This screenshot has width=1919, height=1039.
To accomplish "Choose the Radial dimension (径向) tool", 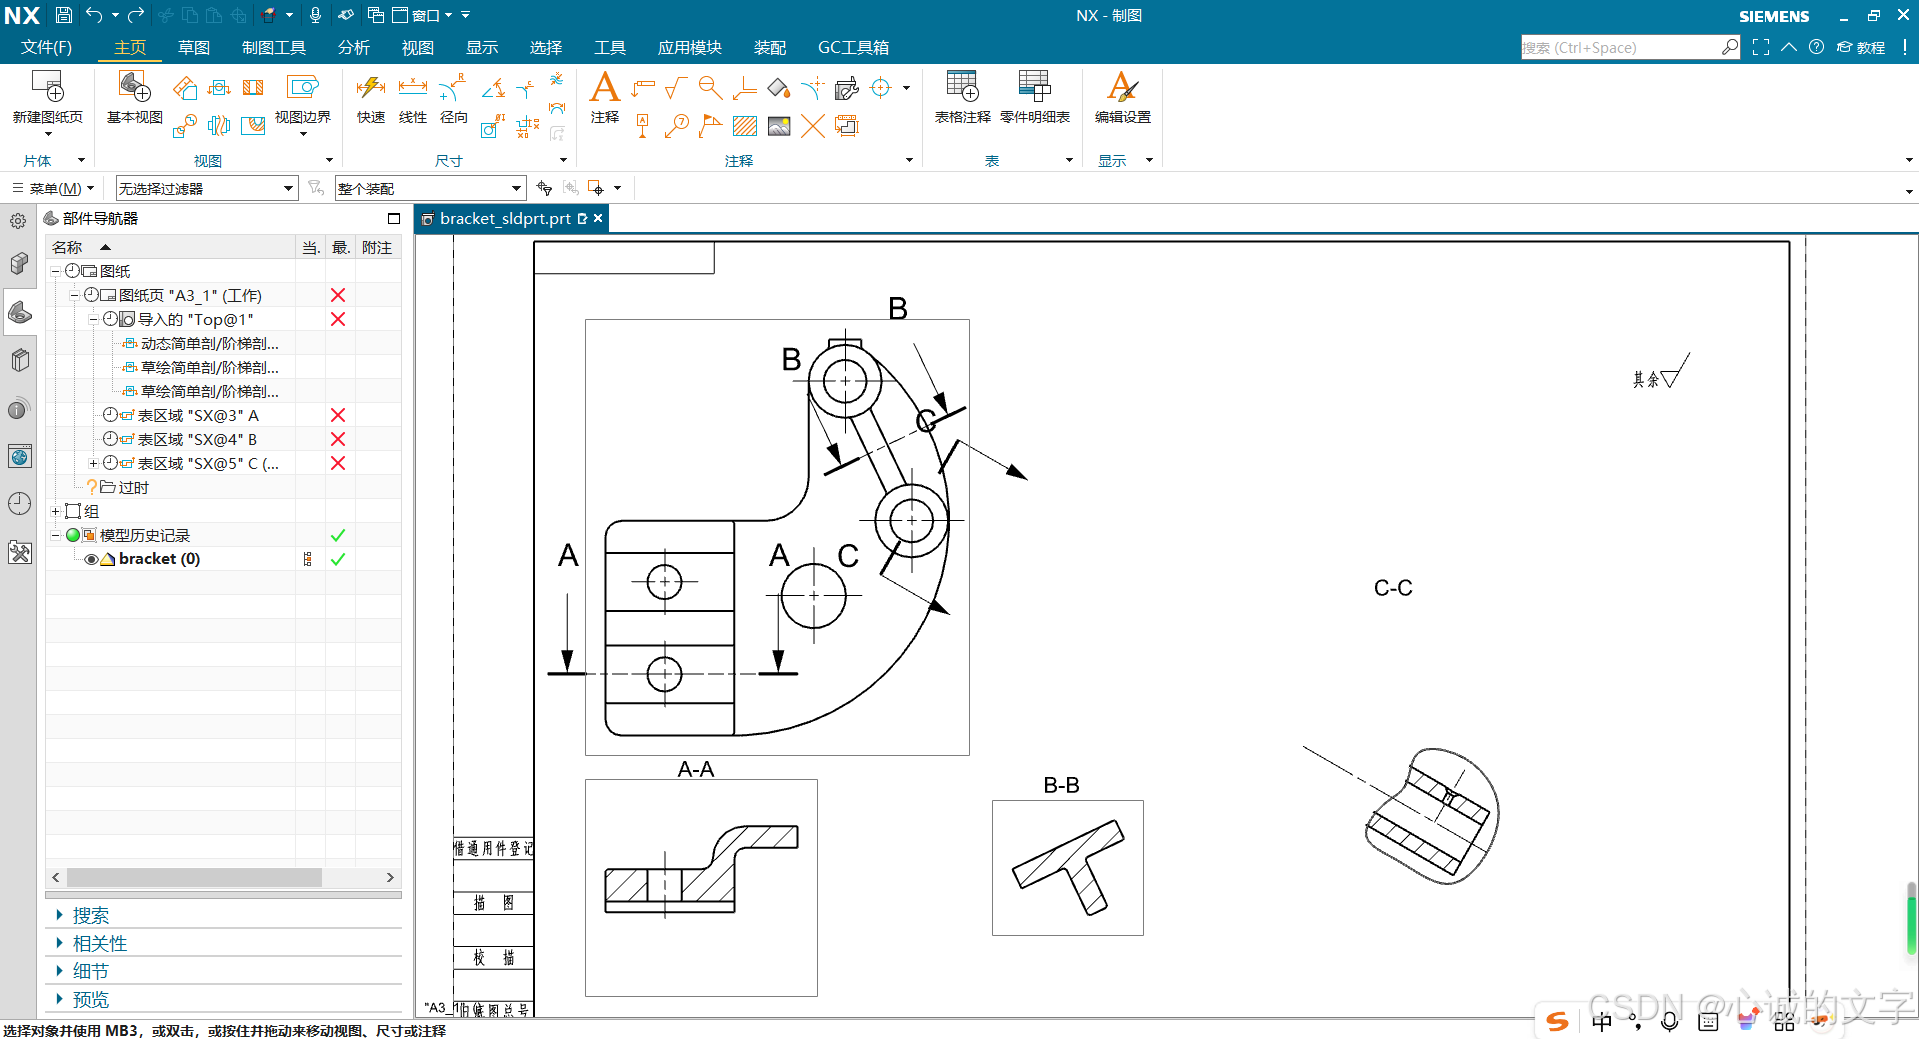I will [x=453, y=97].
